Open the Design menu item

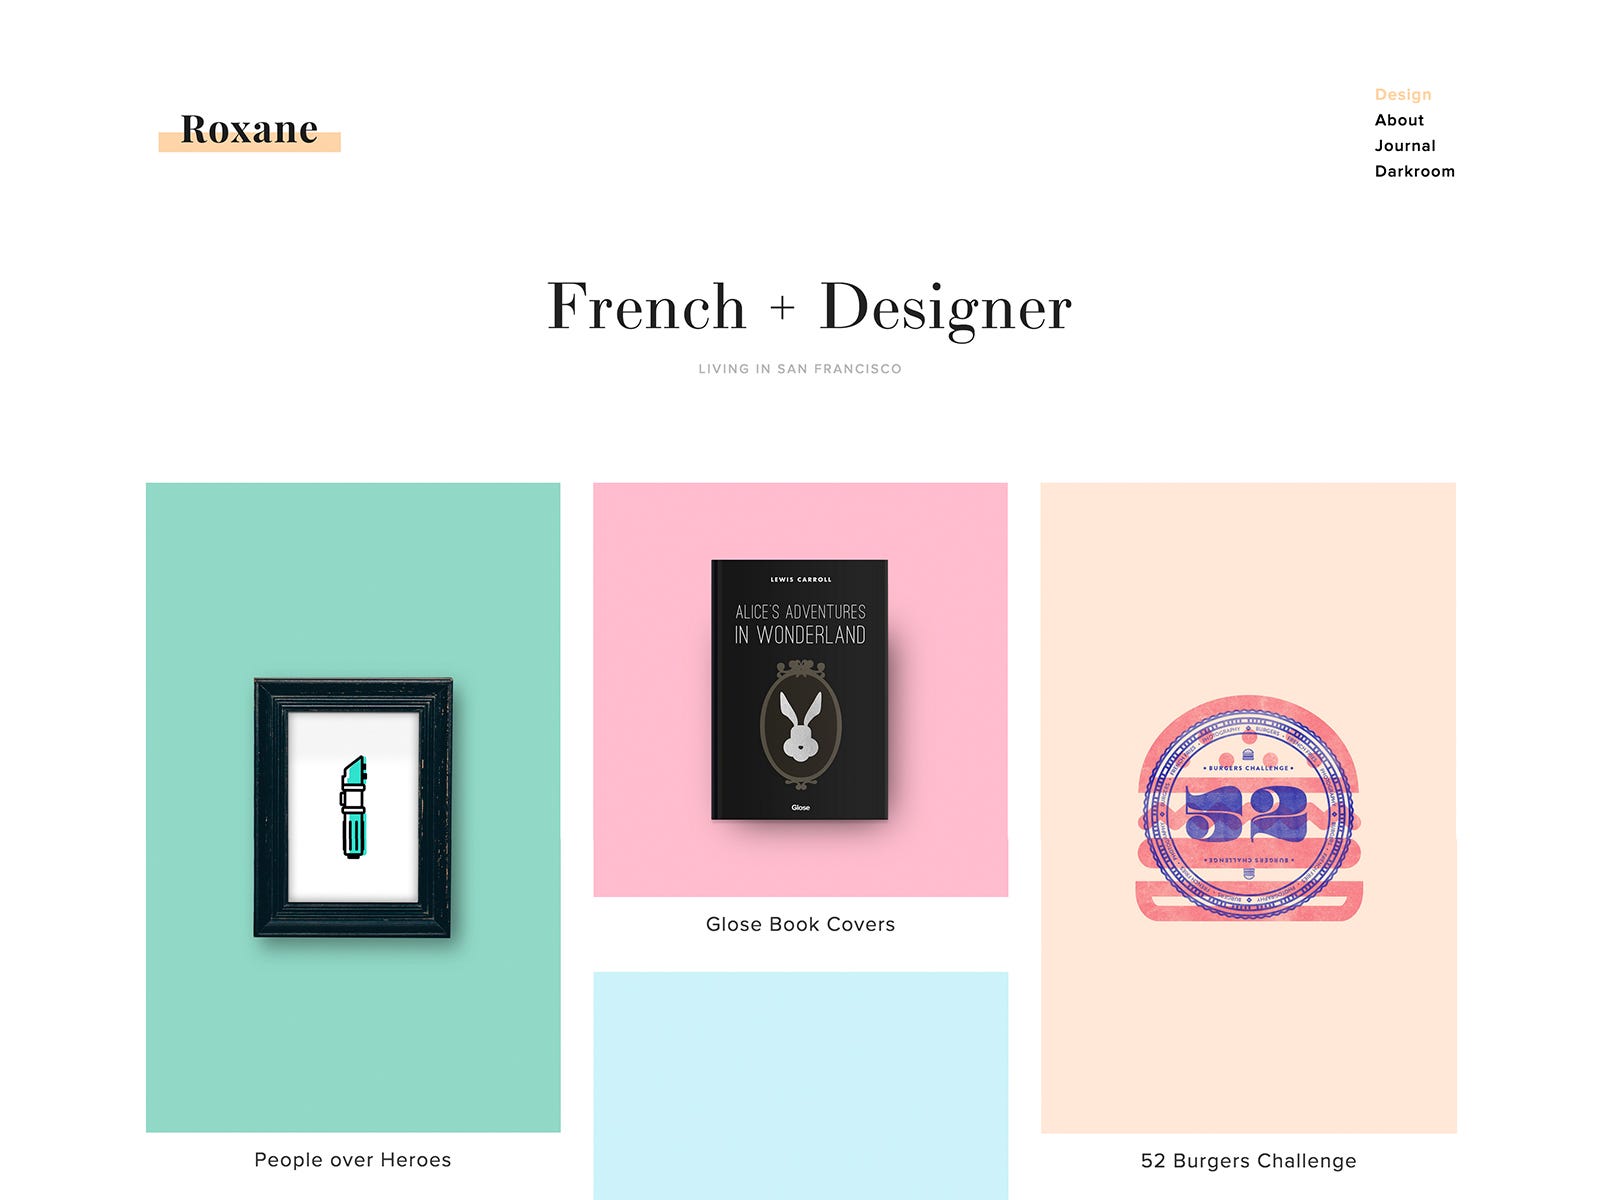[x=1403, y=94]
